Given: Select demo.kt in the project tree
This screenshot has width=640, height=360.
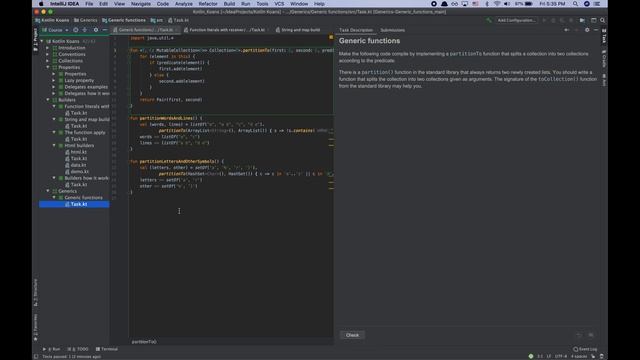Looking at the screenshot, I should (x=77, y=171).
